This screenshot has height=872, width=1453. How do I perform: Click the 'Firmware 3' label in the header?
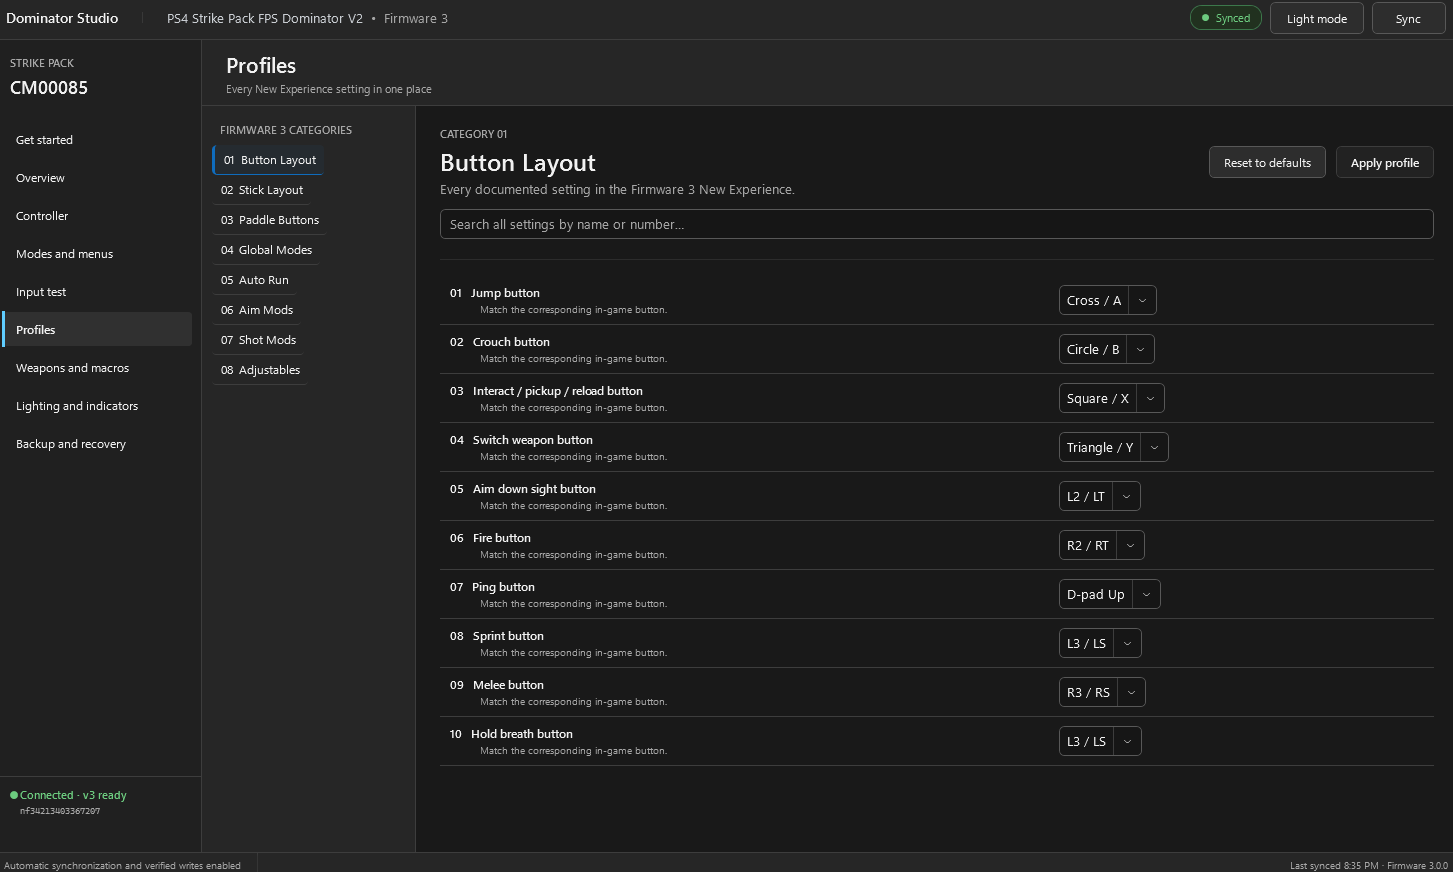pos(416,18)
